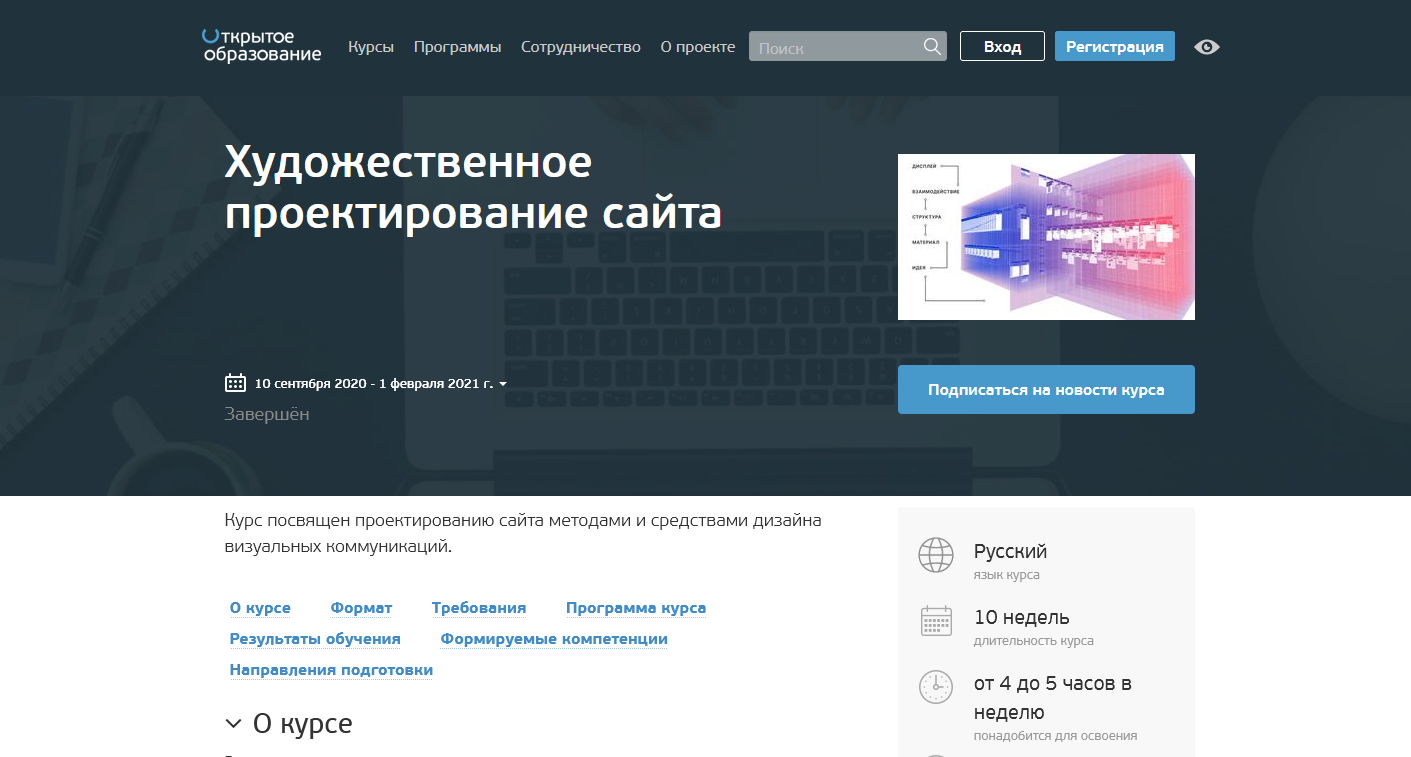This screenshot has width=1411, height=757.
Task: Click the Регистрация button
Action: coord(1114,45)
